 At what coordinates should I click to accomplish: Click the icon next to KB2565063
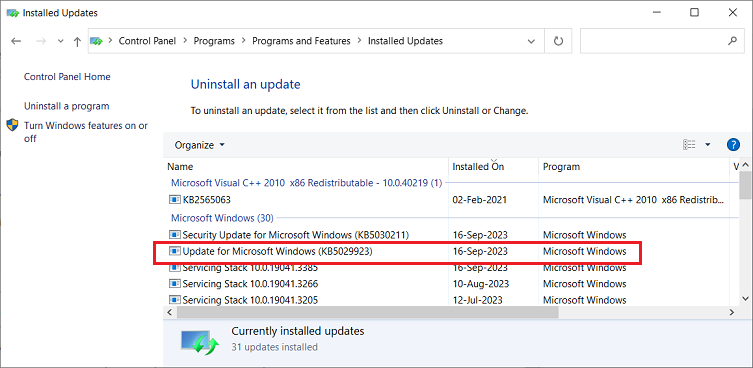[175, 200]
